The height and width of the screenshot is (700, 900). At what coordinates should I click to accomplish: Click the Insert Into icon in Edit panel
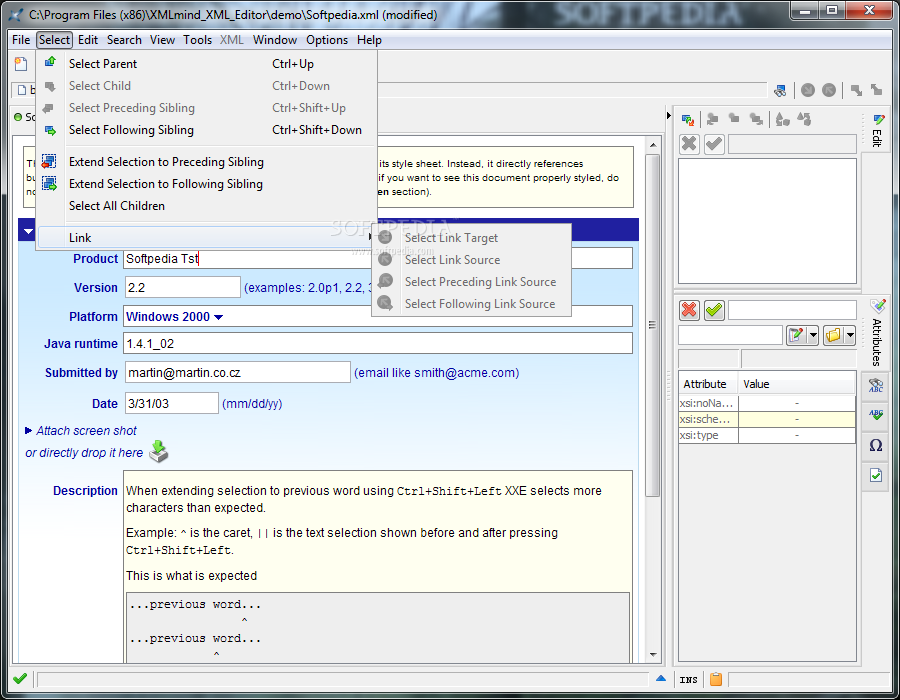coord(734,119)
